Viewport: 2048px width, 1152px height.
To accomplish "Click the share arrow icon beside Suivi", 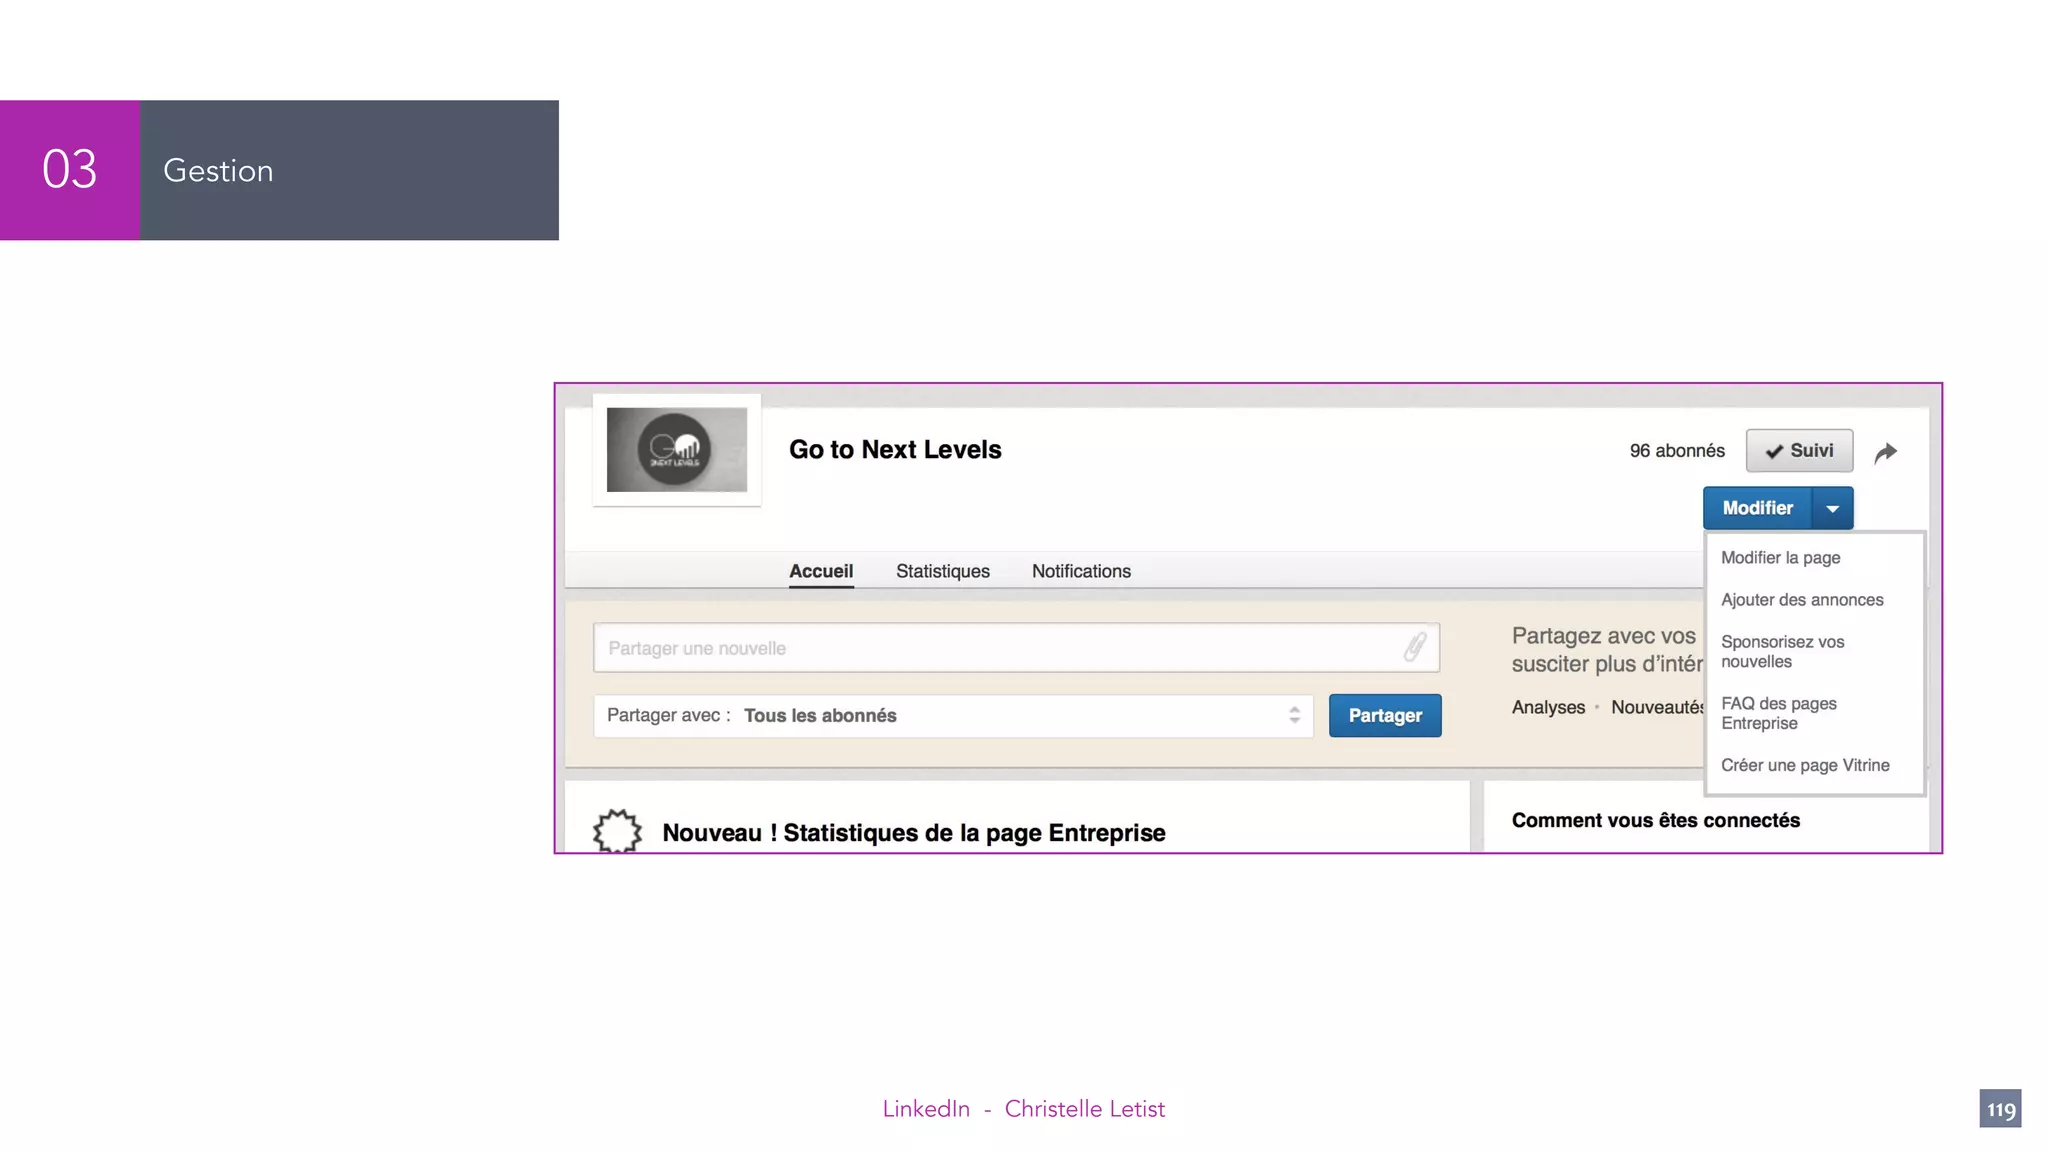I will (1885, 452).
